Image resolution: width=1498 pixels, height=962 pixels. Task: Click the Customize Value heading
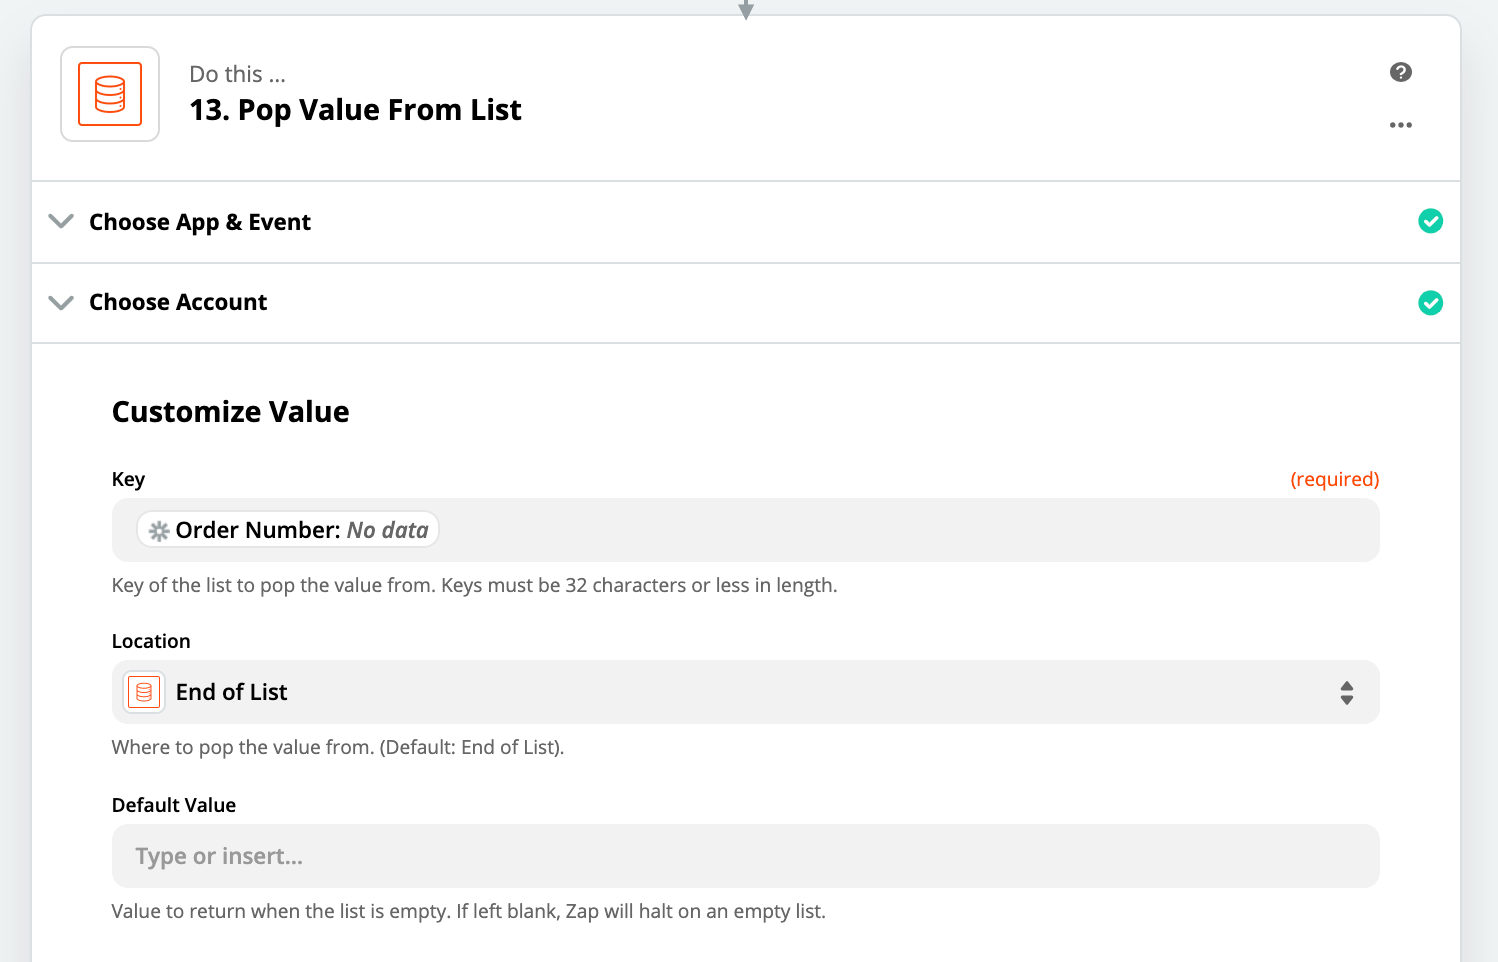230,412
